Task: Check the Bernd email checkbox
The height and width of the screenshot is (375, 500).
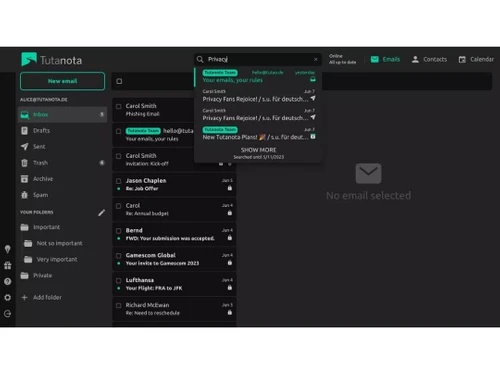Action: (x=118, y=231)
